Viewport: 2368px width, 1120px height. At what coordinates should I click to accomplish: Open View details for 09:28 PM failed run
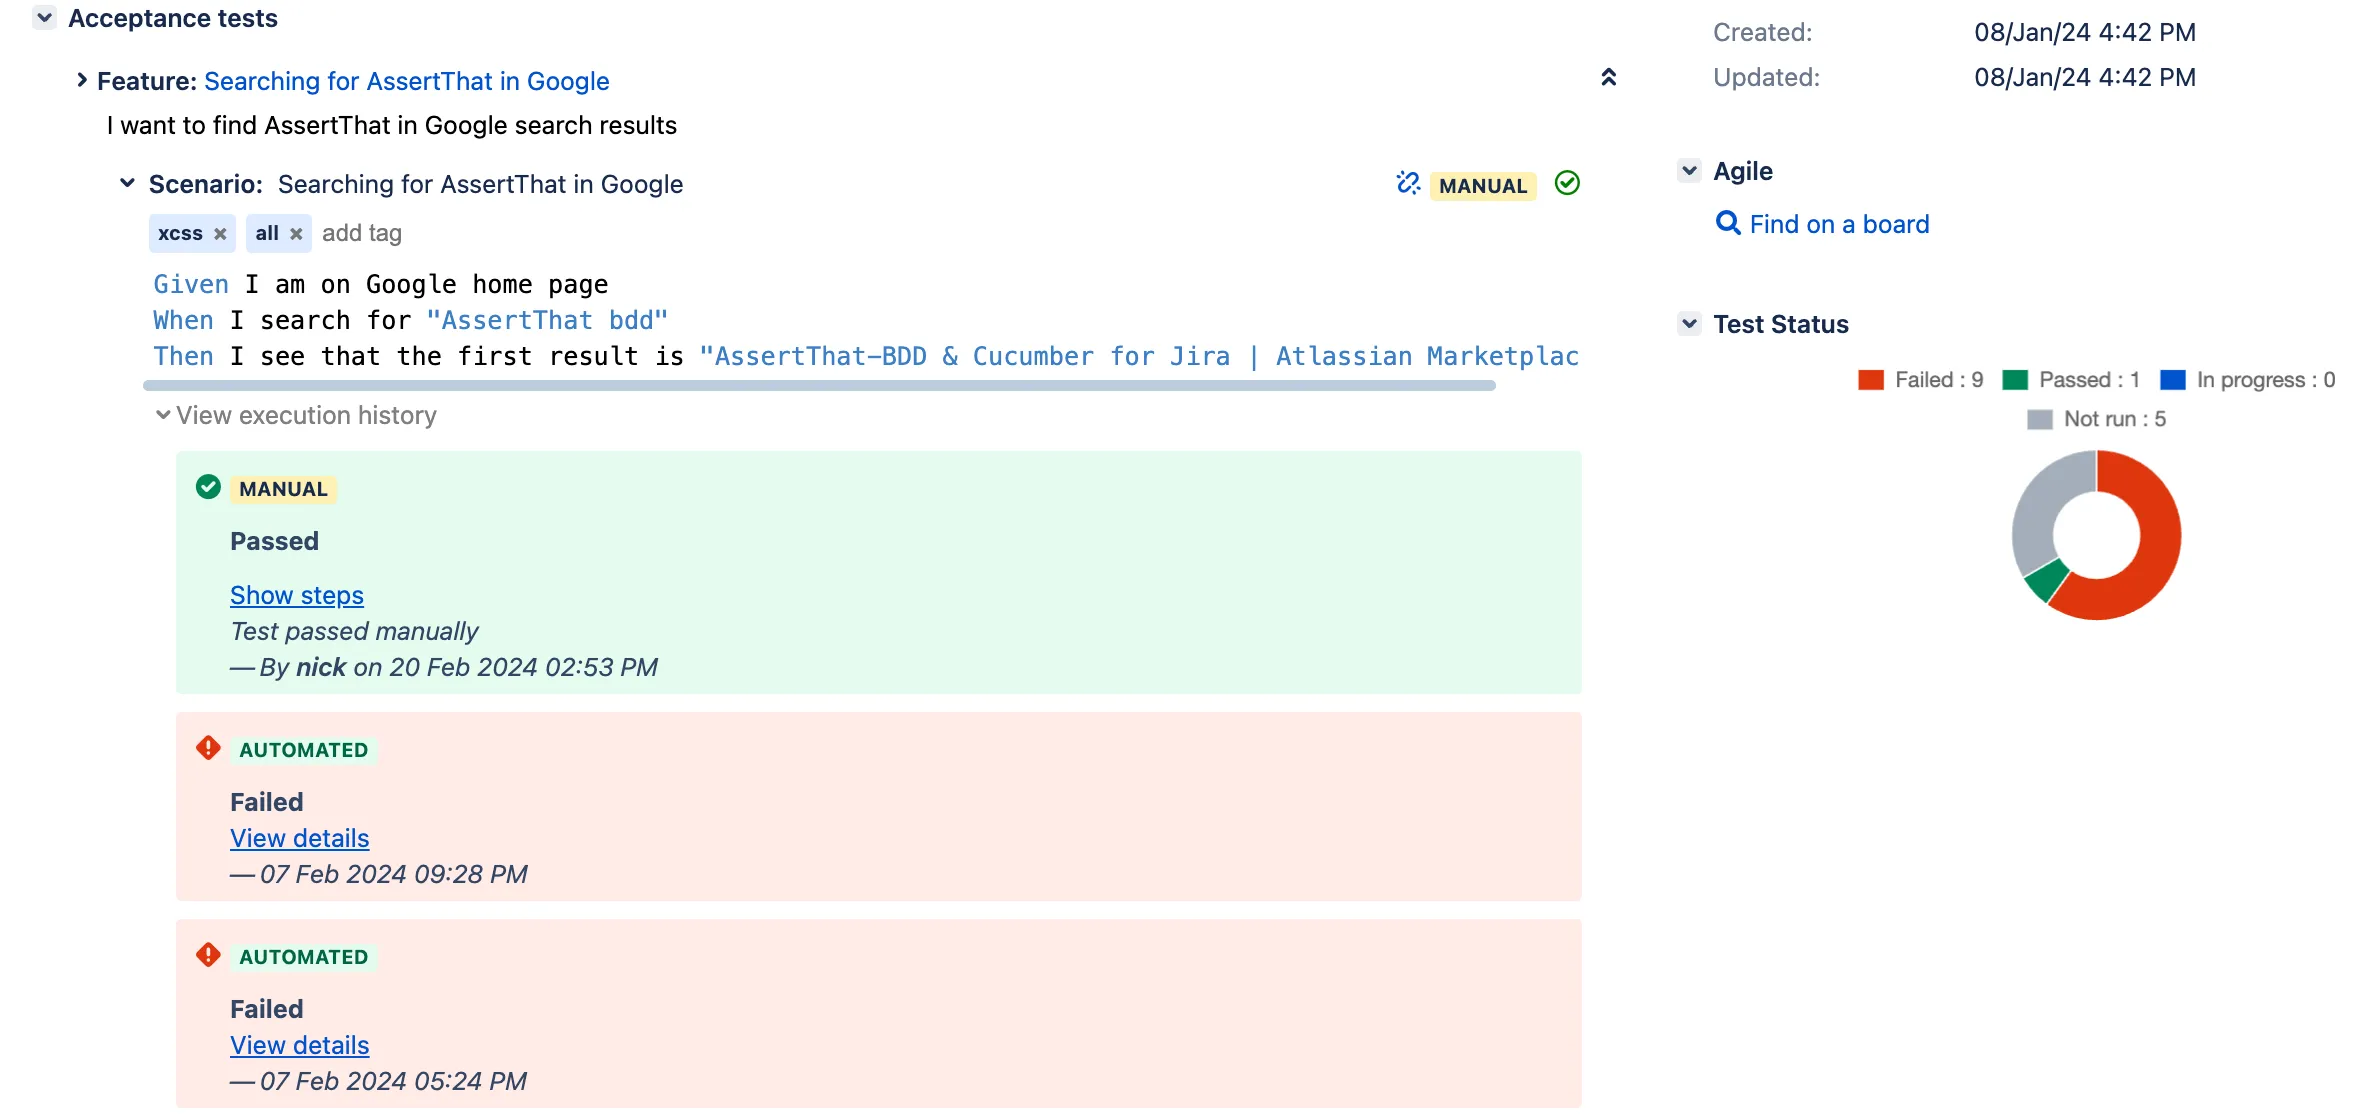(x=299, y=838)
